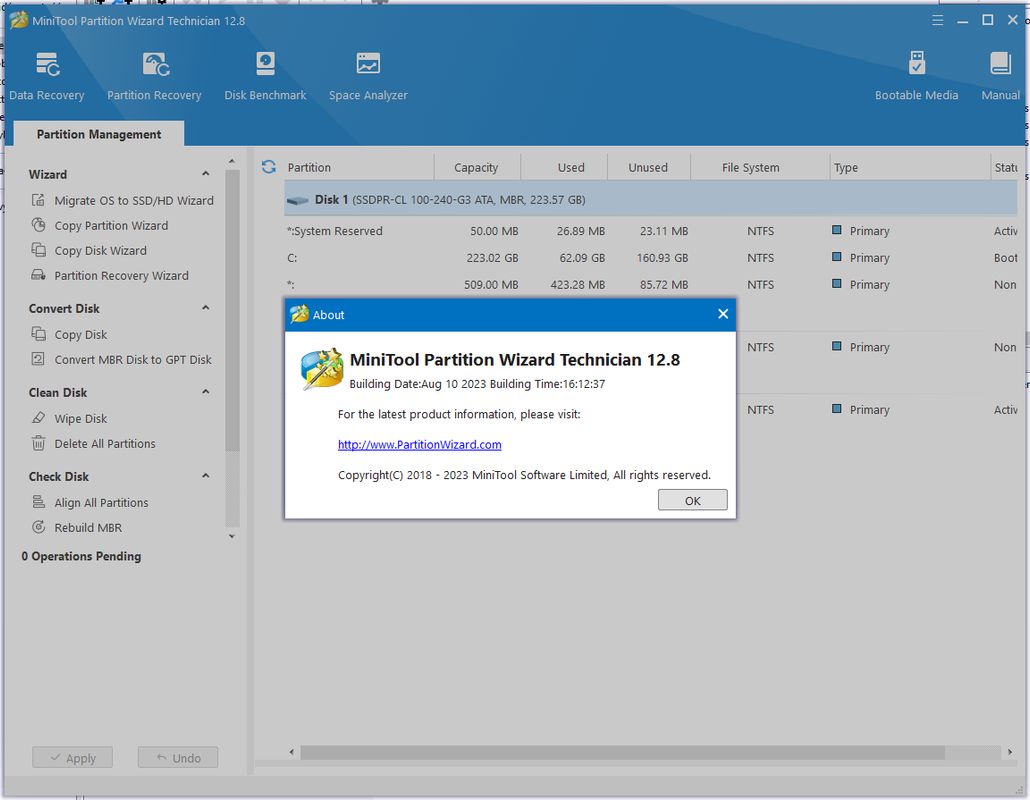Click the 26.89 MB used value

pyautogui.click(x=581, y=231)
